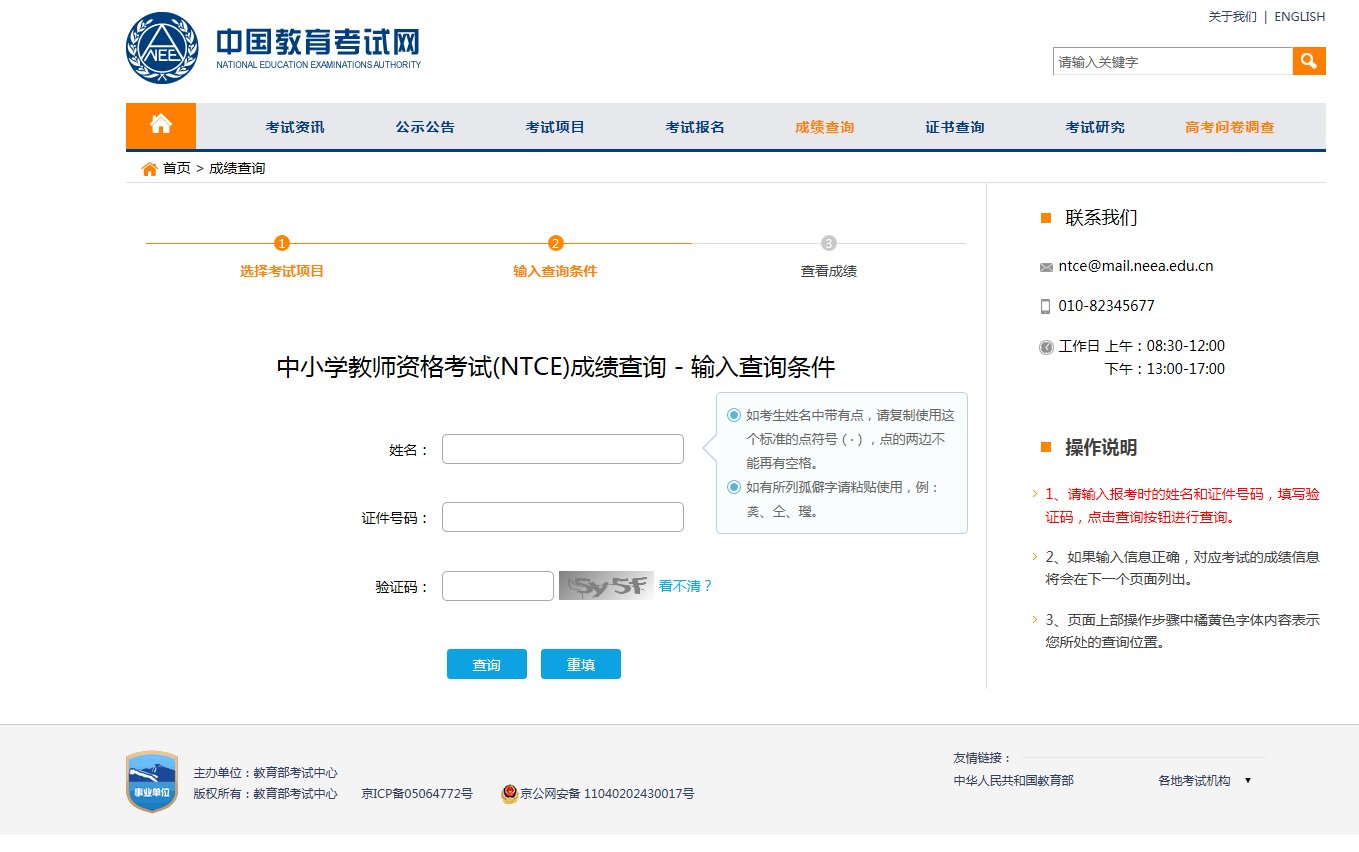Click the captcha verification image
The width and height of the screenshot is (1359, 852).
pyautogui.click(x=606, y=586)
